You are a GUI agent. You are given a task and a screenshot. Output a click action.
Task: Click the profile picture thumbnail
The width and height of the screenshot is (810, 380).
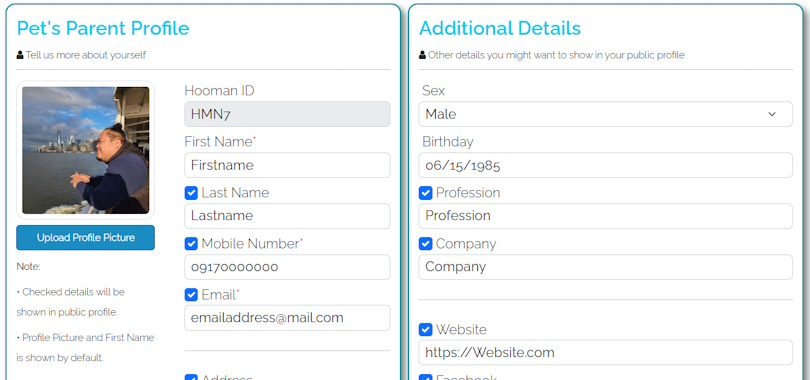coord(85,150)
